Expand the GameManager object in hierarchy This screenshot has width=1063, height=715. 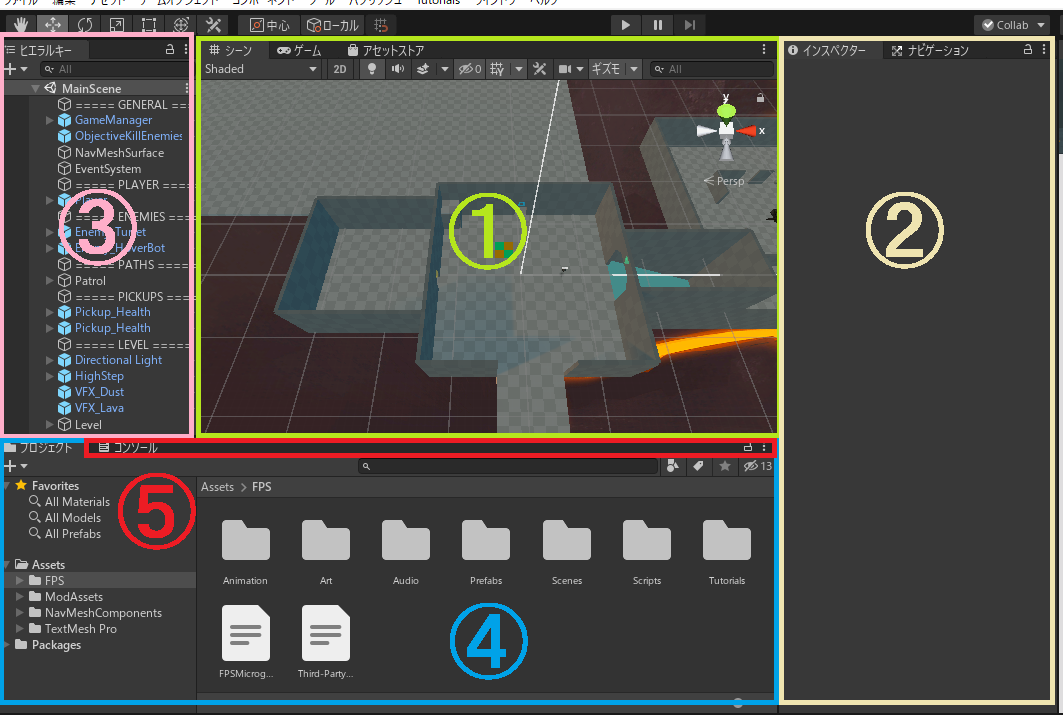tap(50, 120)
